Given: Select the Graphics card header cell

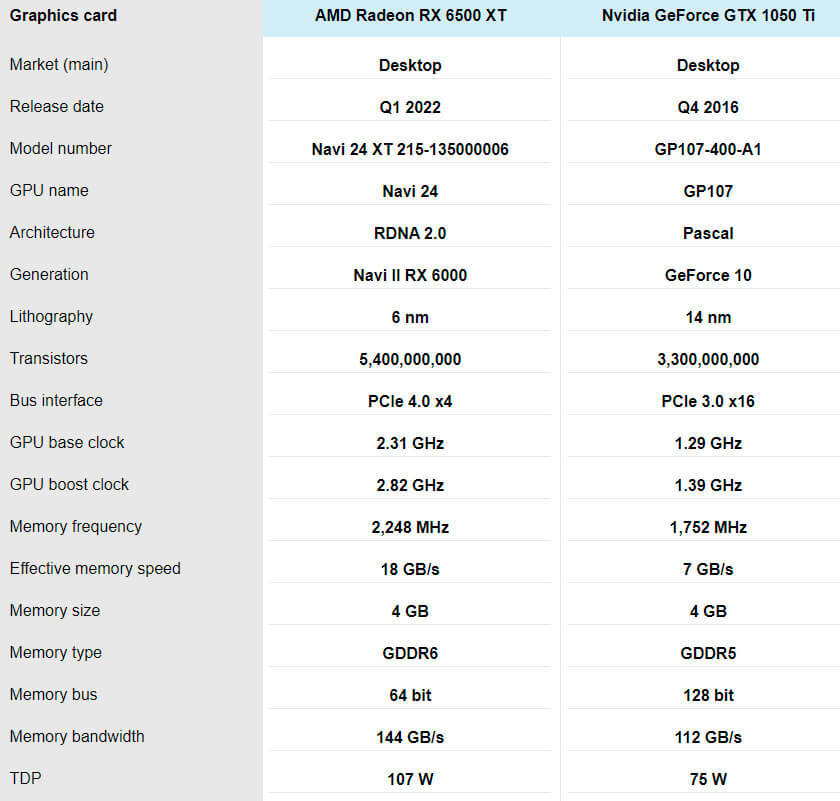Looking at the screenshot, I should pos(62,15).
